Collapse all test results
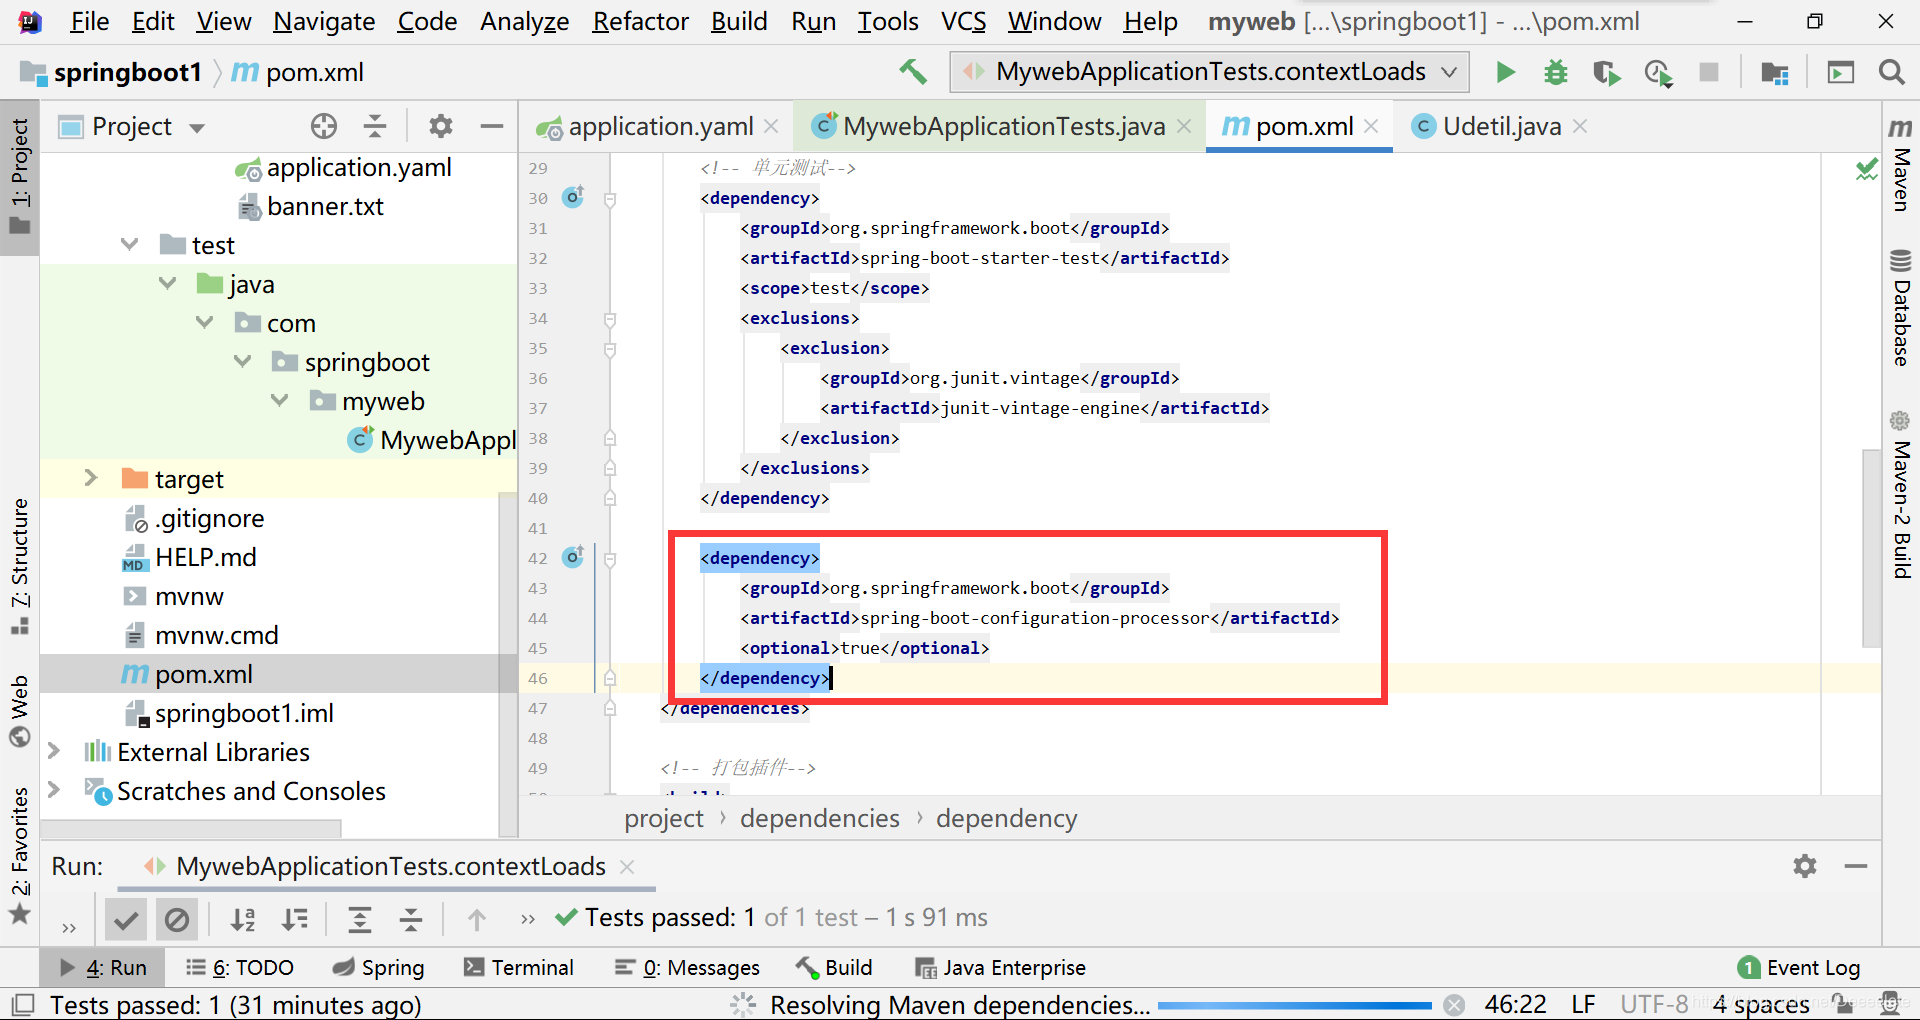Image resolution: width=1920 pixels, height=1020 pixels. pyautogui.click(x=411, y=918)
